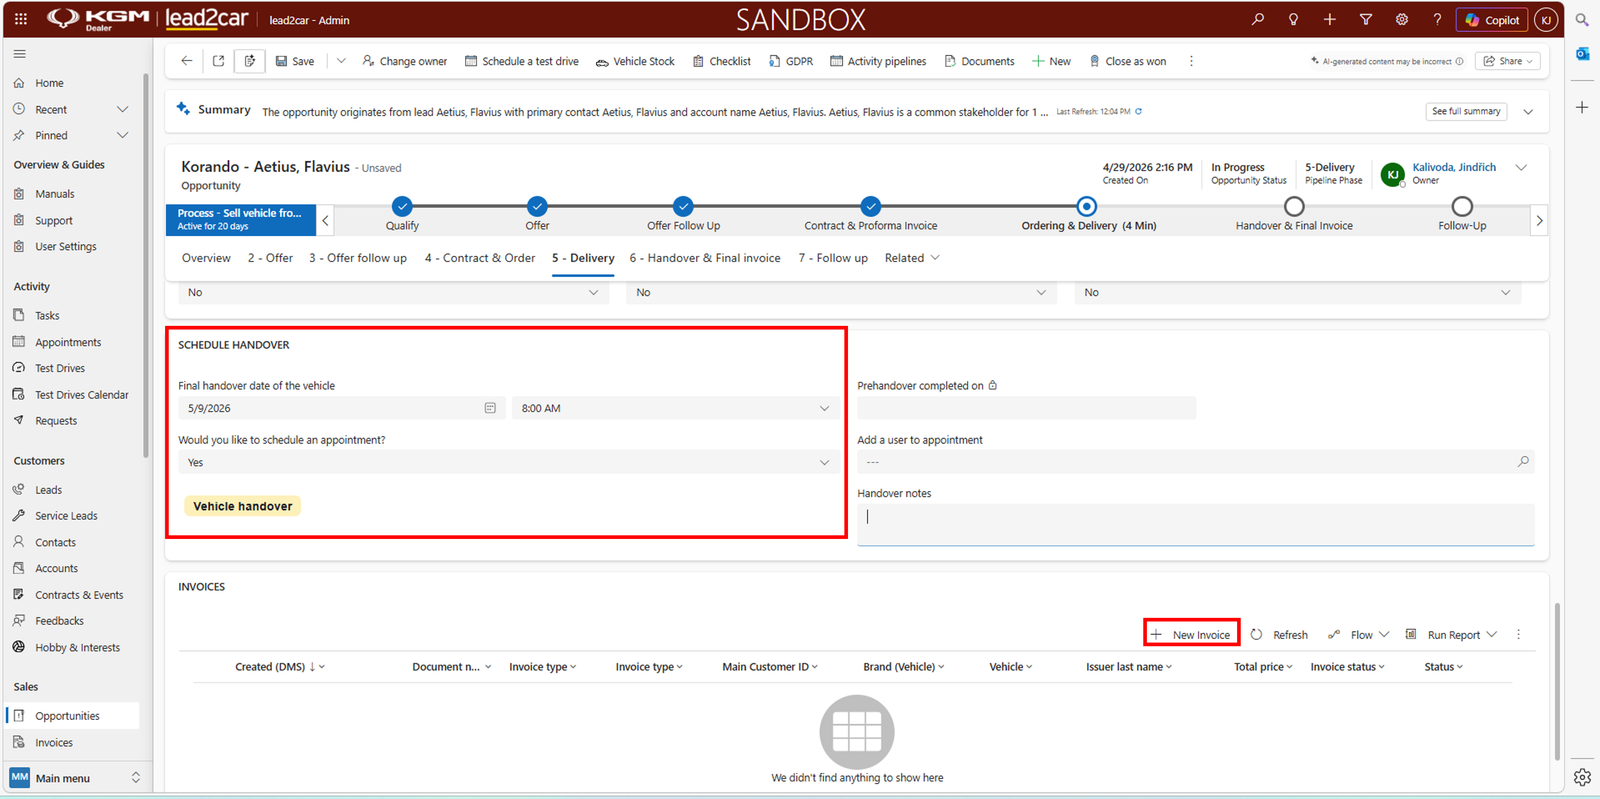Expand the Pinned section in sidebar
The height and width of the screenshot is (799, 1600).
[x=122, y=135]
